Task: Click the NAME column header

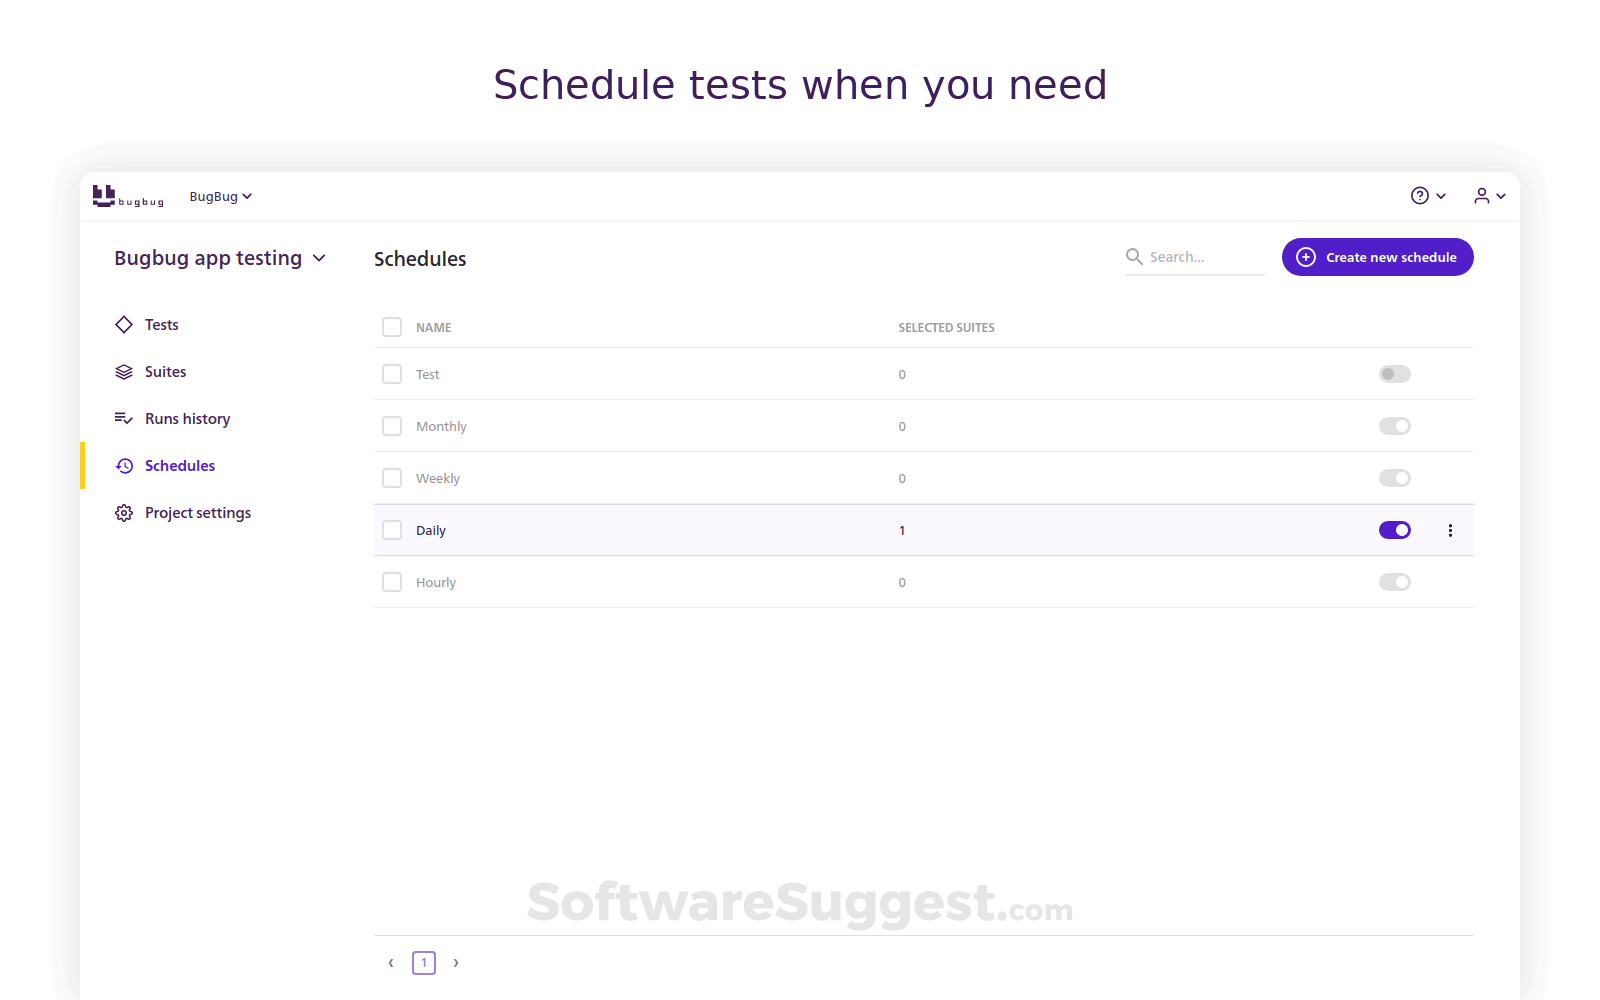Action: click(x=432, y=327)
